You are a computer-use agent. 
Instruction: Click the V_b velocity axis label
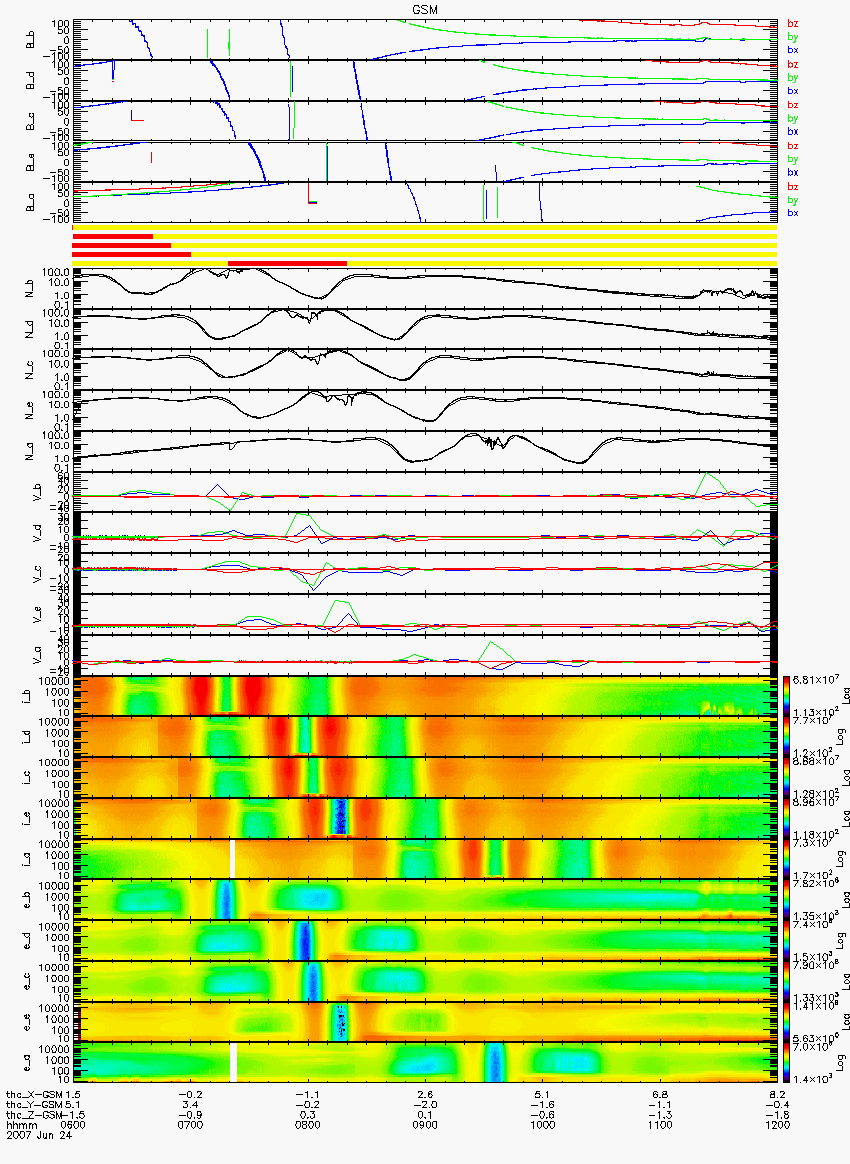(x=37, y=492)
